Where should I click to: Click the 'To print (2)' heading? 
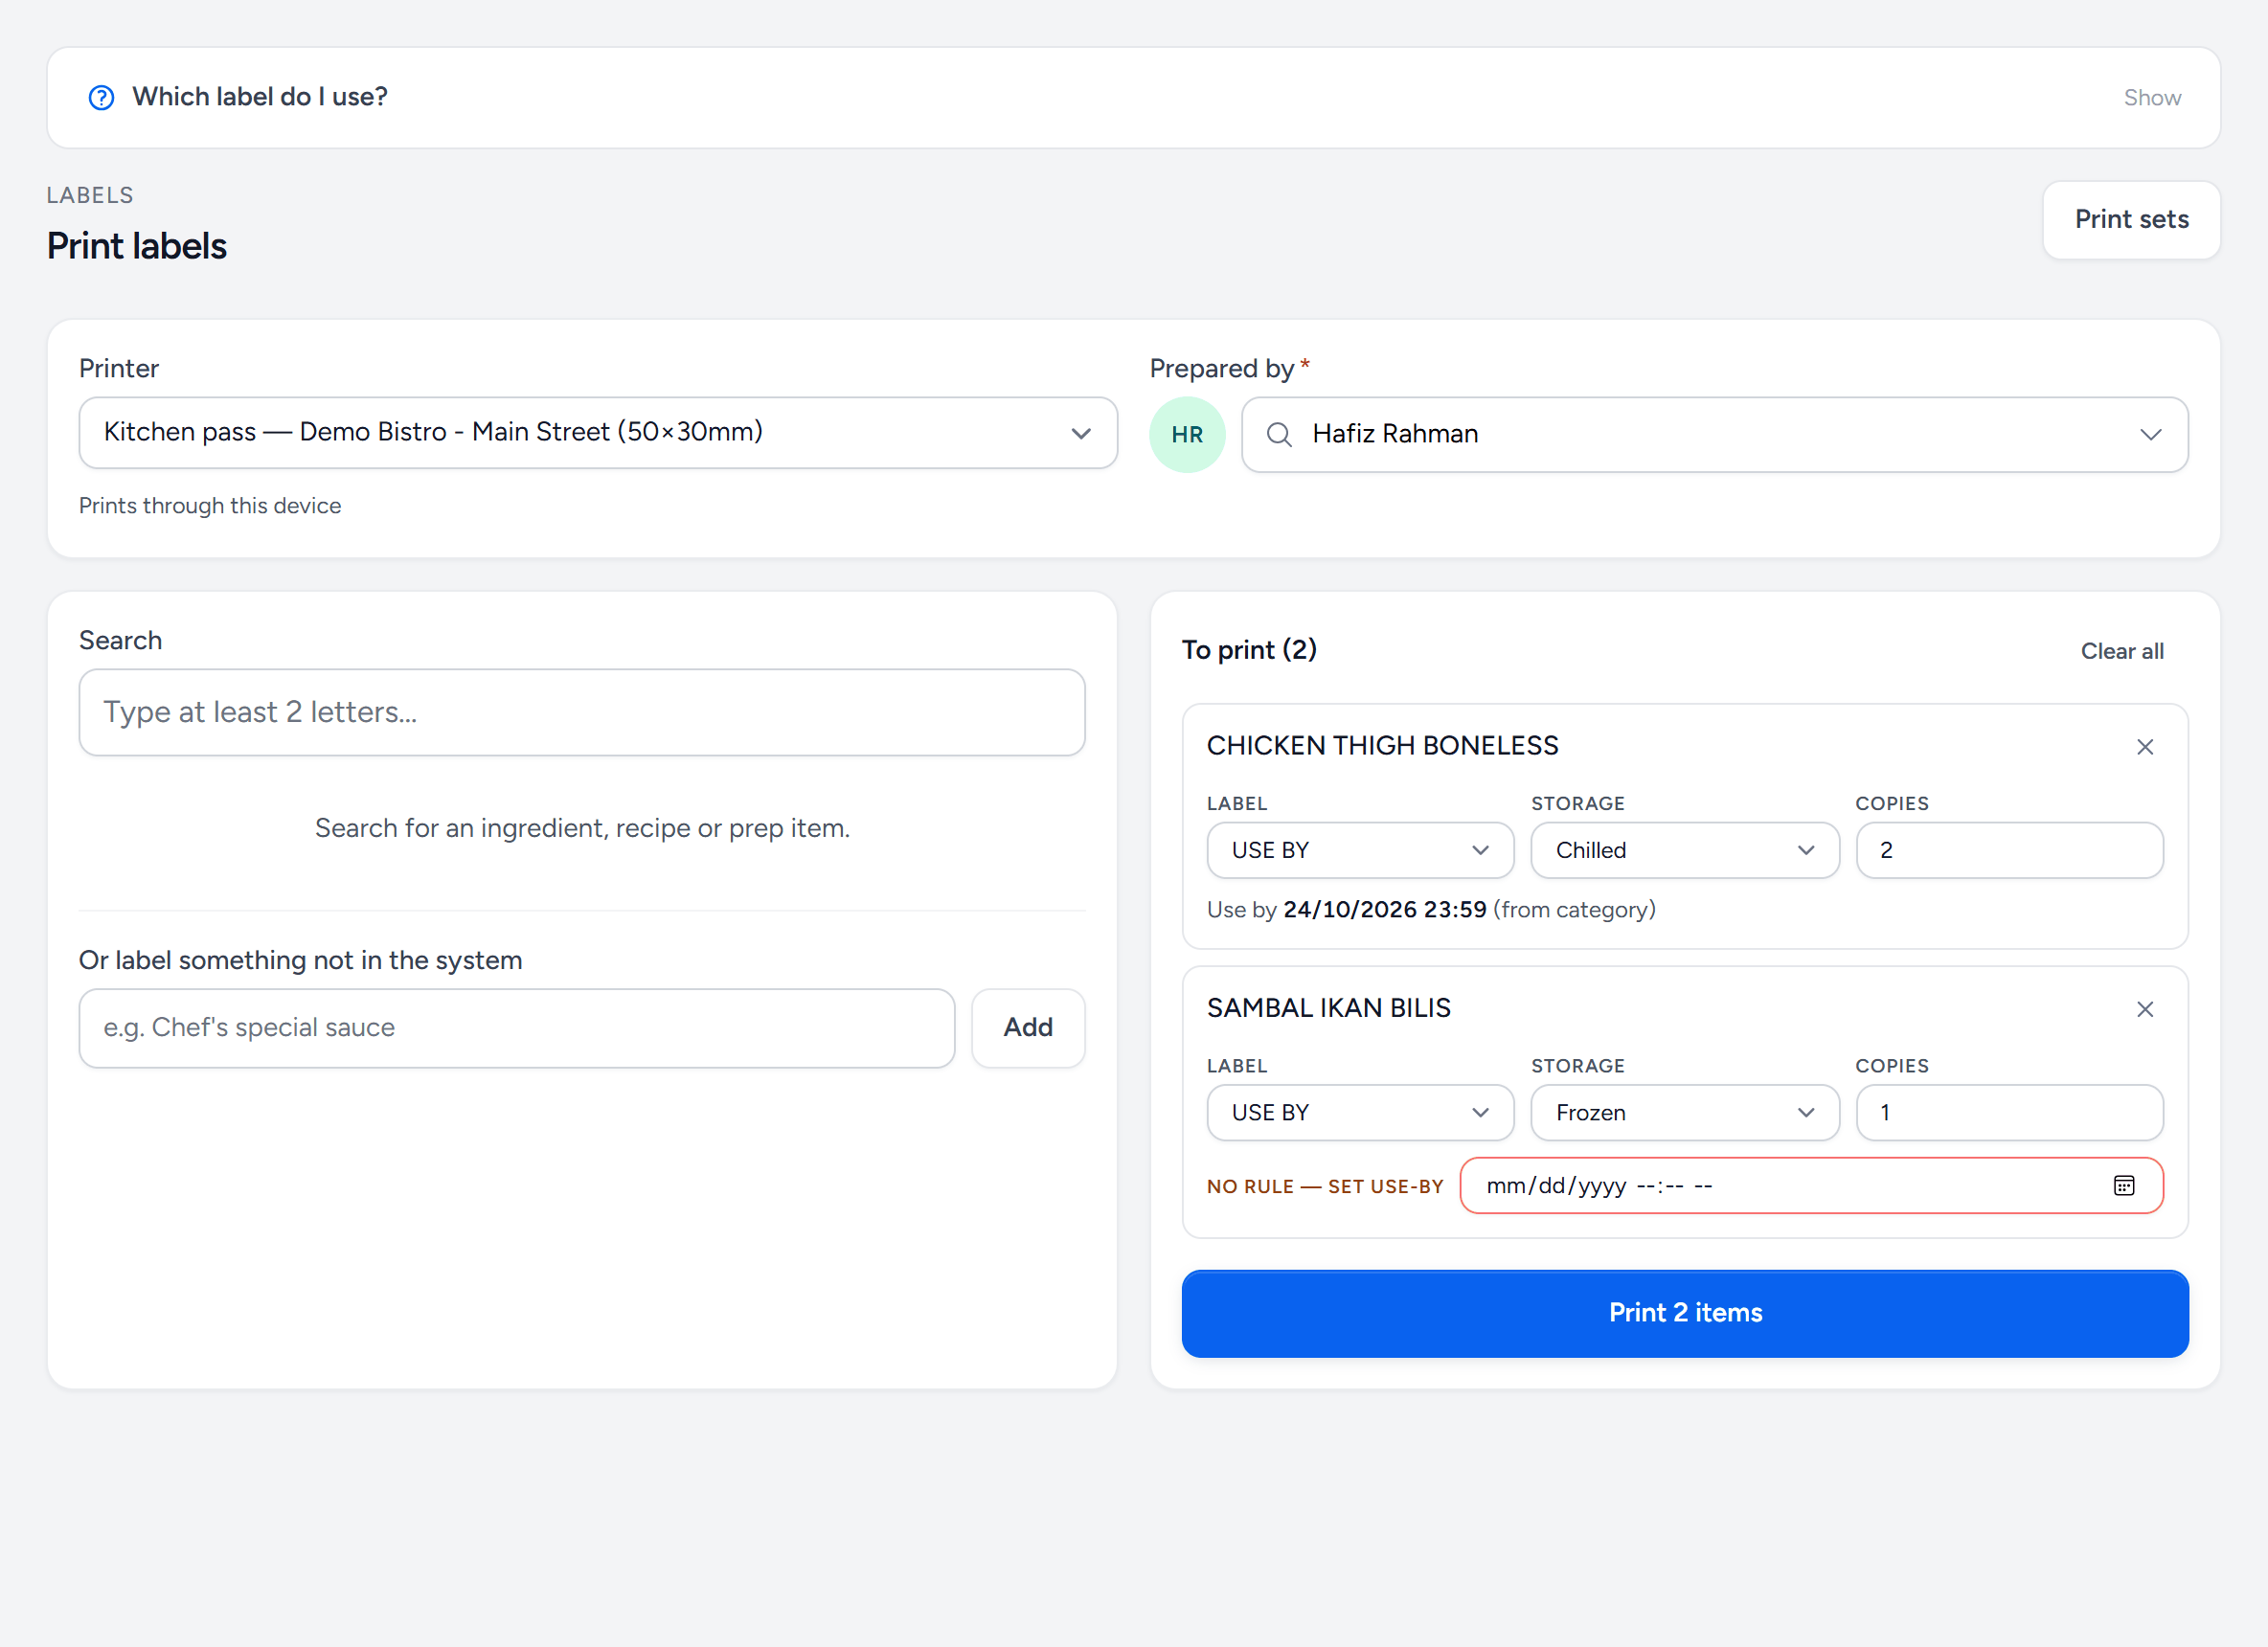(x=1249, y=650)
